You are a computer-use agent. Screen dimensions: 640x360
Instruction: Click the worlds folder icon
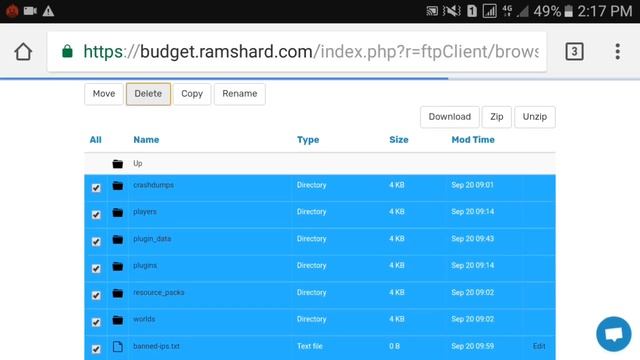pos(118,320)
